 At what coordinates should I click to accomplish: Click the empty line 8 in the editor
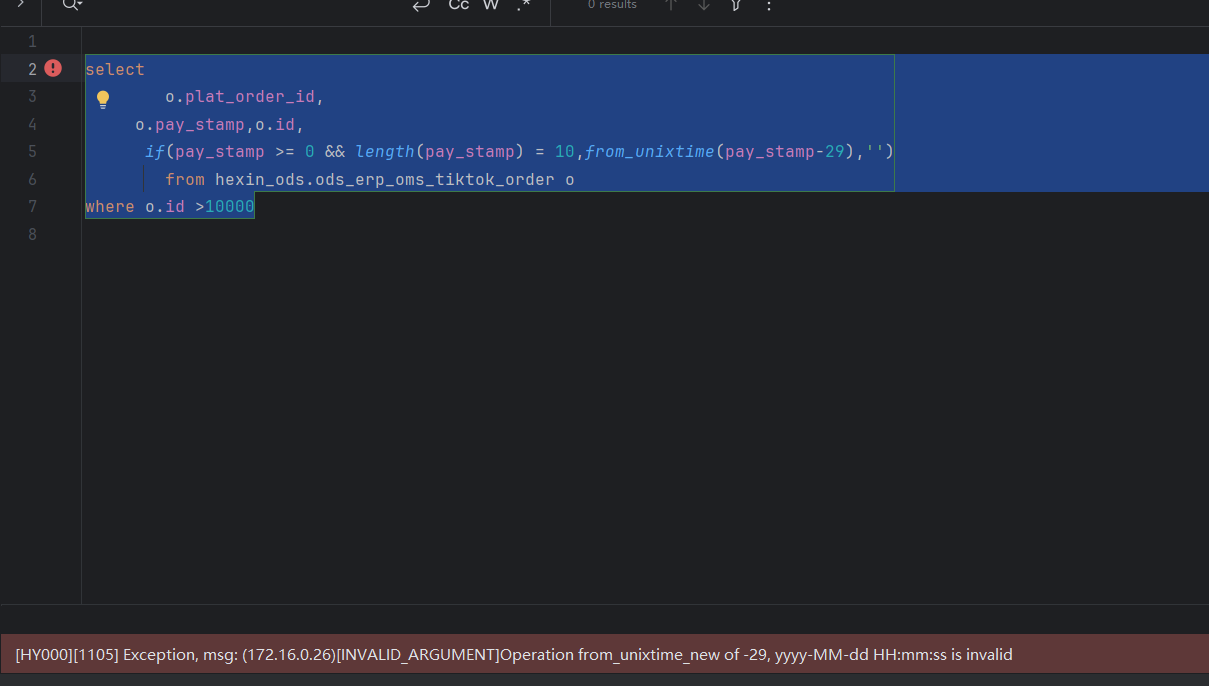[400, 235]
